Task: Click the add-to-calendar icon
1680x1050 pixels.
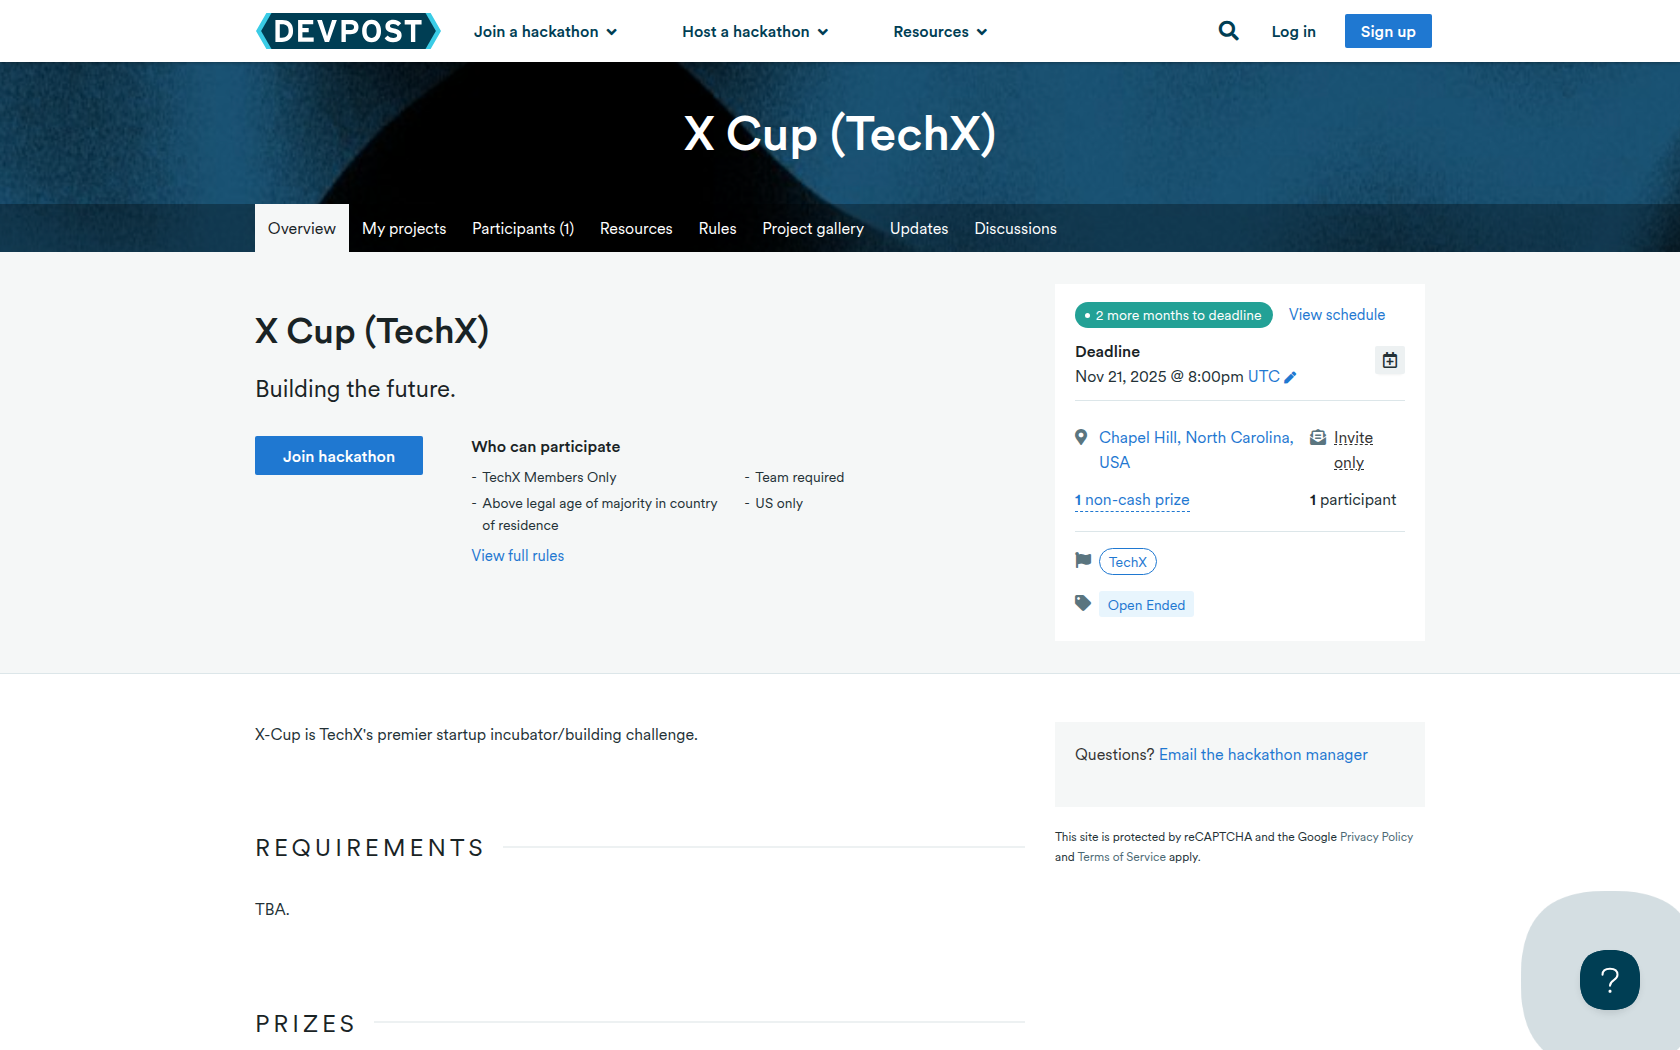Action: tap(1389, 360)
